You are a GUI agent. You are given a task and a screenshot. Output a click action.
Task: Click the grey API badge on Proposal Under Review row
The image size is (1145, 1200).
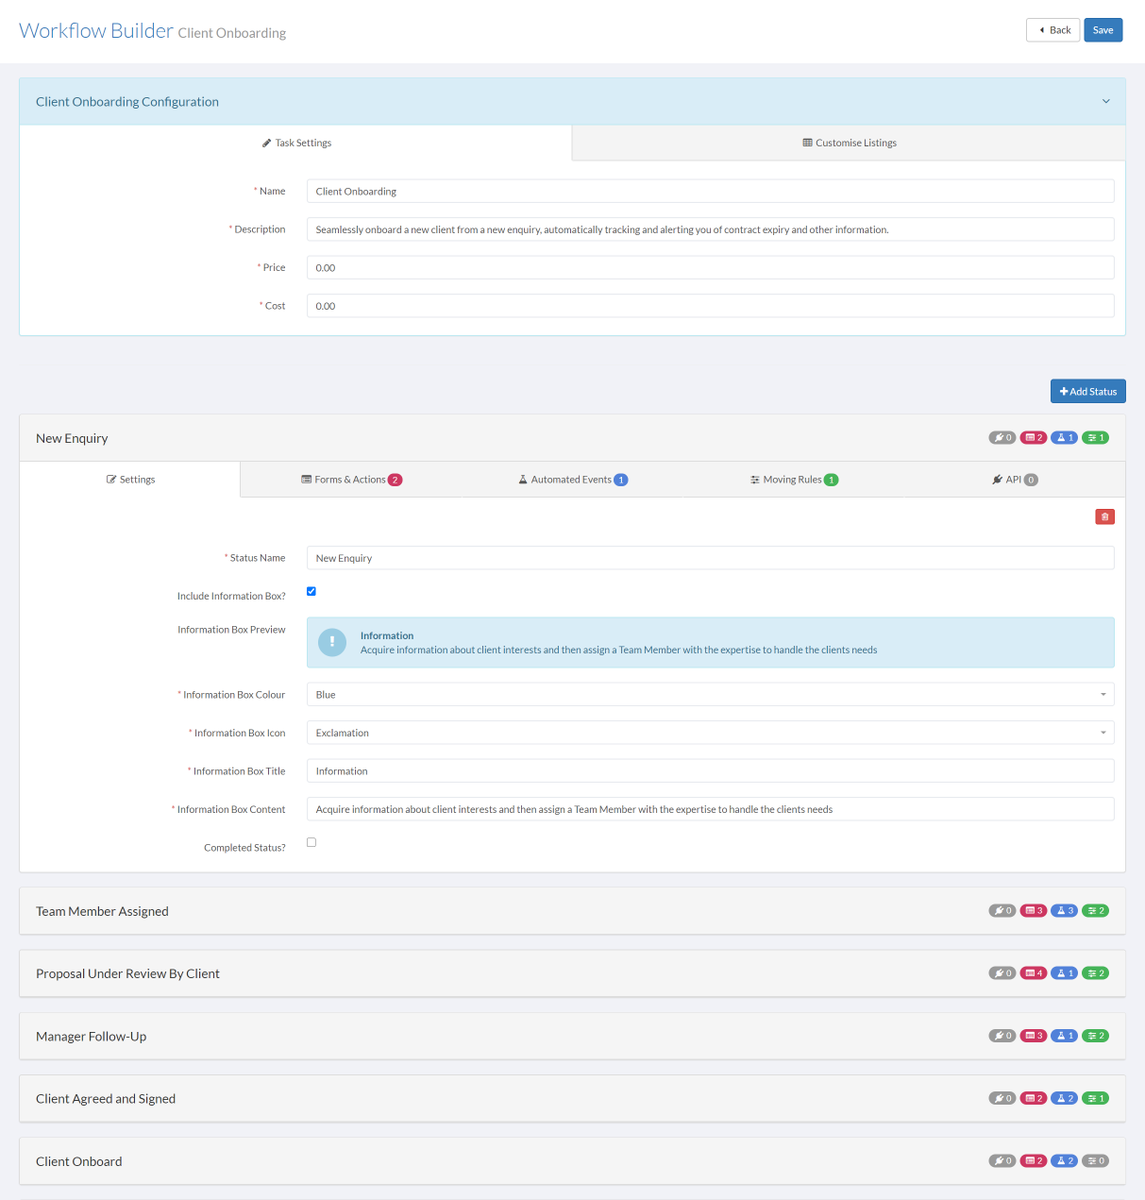pyautogui.click(x=1002, y=973)
